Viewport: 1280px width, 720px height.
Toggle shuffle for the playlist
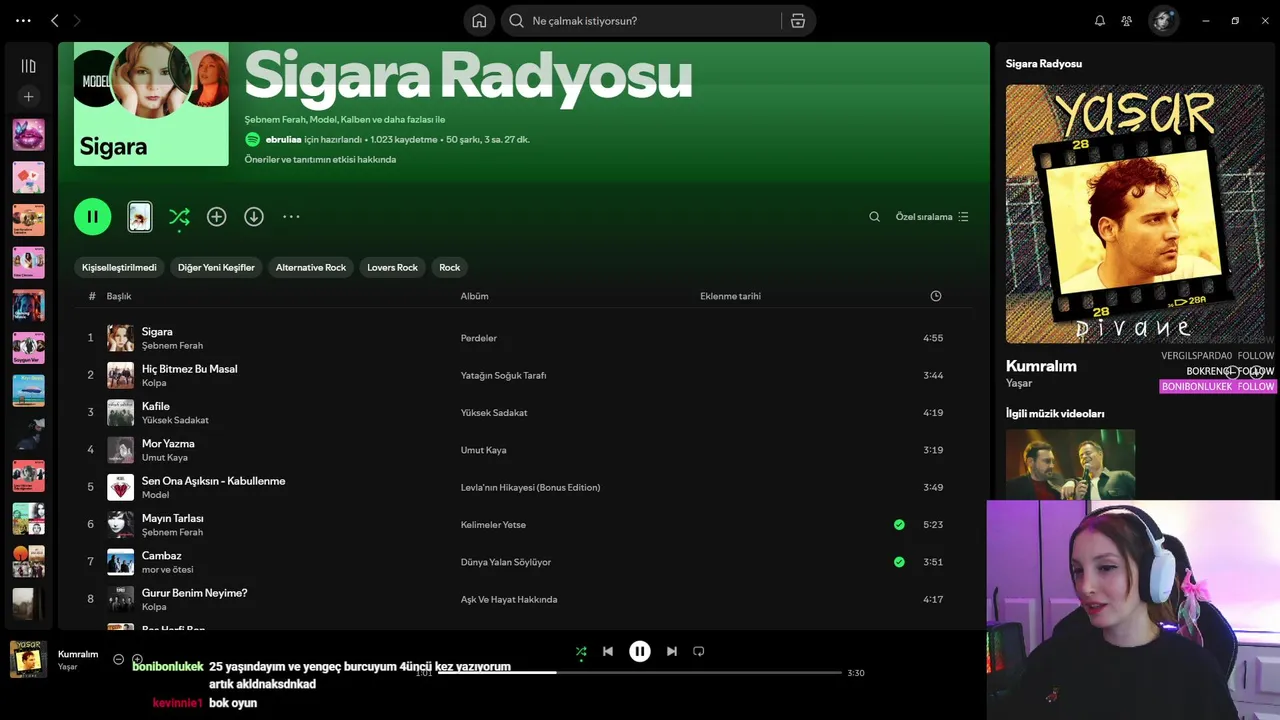point(179,217)
